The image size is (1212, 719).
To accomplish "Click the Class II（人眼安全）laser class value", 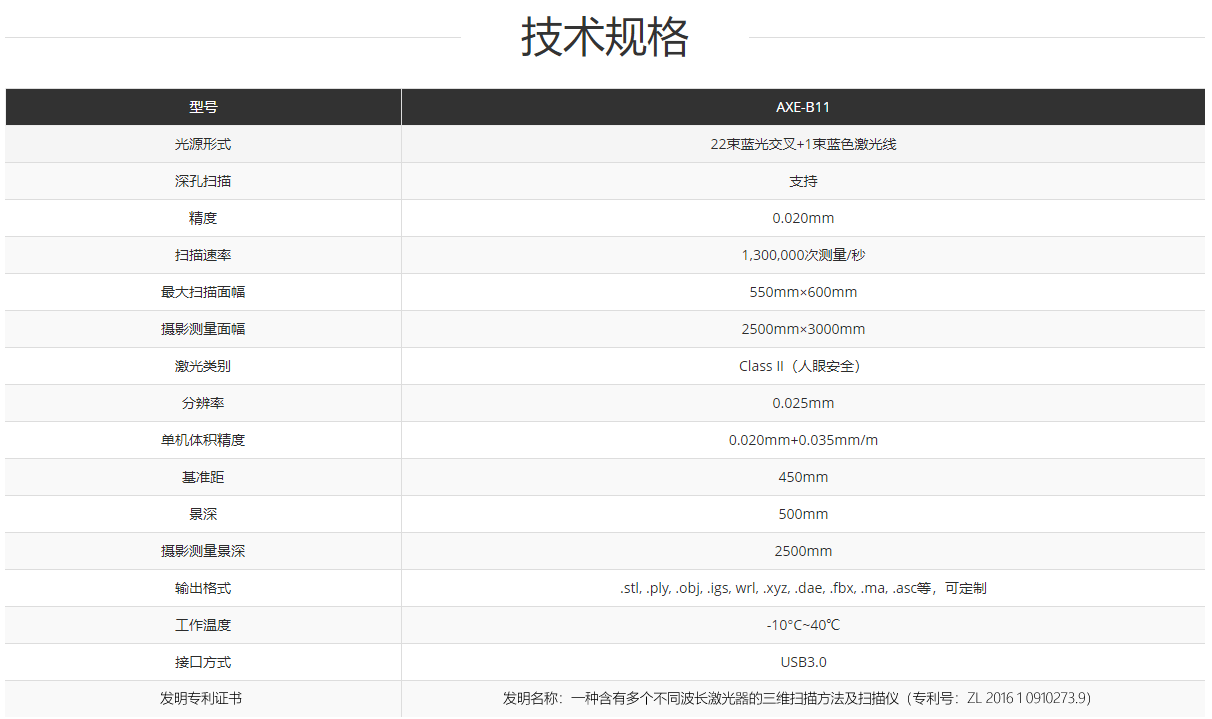I will click(803, 366).
